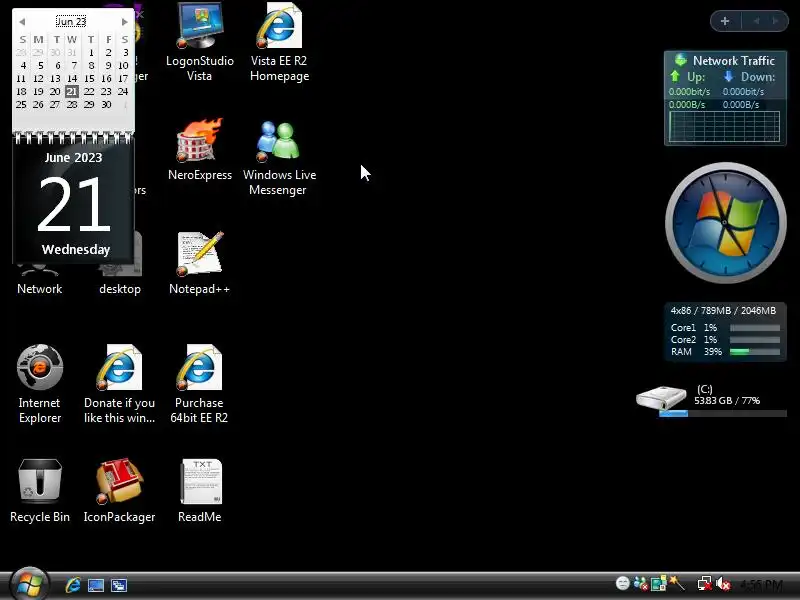Go to next month in calendar gadget
Image resolution: width=800 pixels, height=600 pixels.
click(x=124, y=21)
